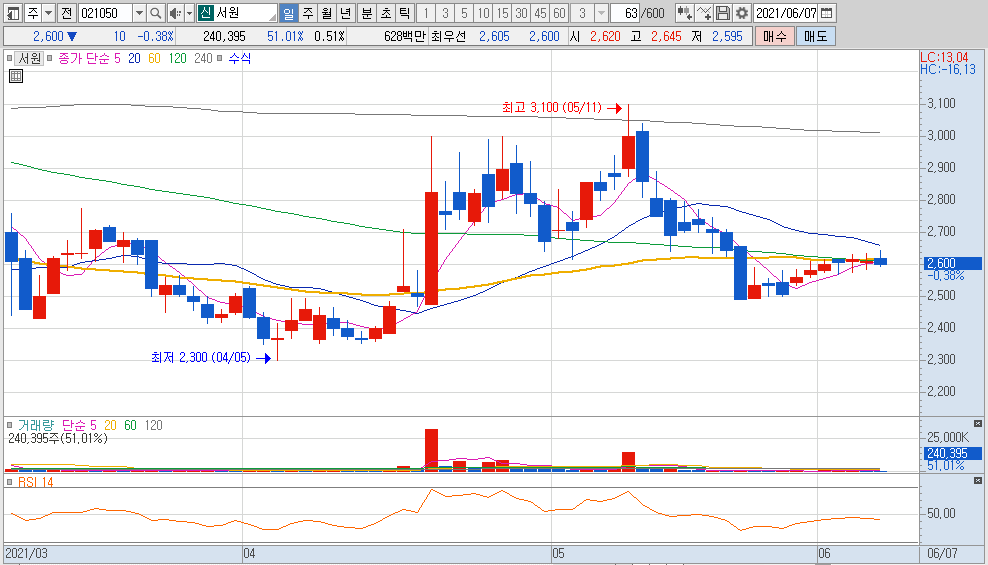Click the green 120 moving average label
Image resolution: width=988 pixels, height=565 pixels.
(178, 59)
